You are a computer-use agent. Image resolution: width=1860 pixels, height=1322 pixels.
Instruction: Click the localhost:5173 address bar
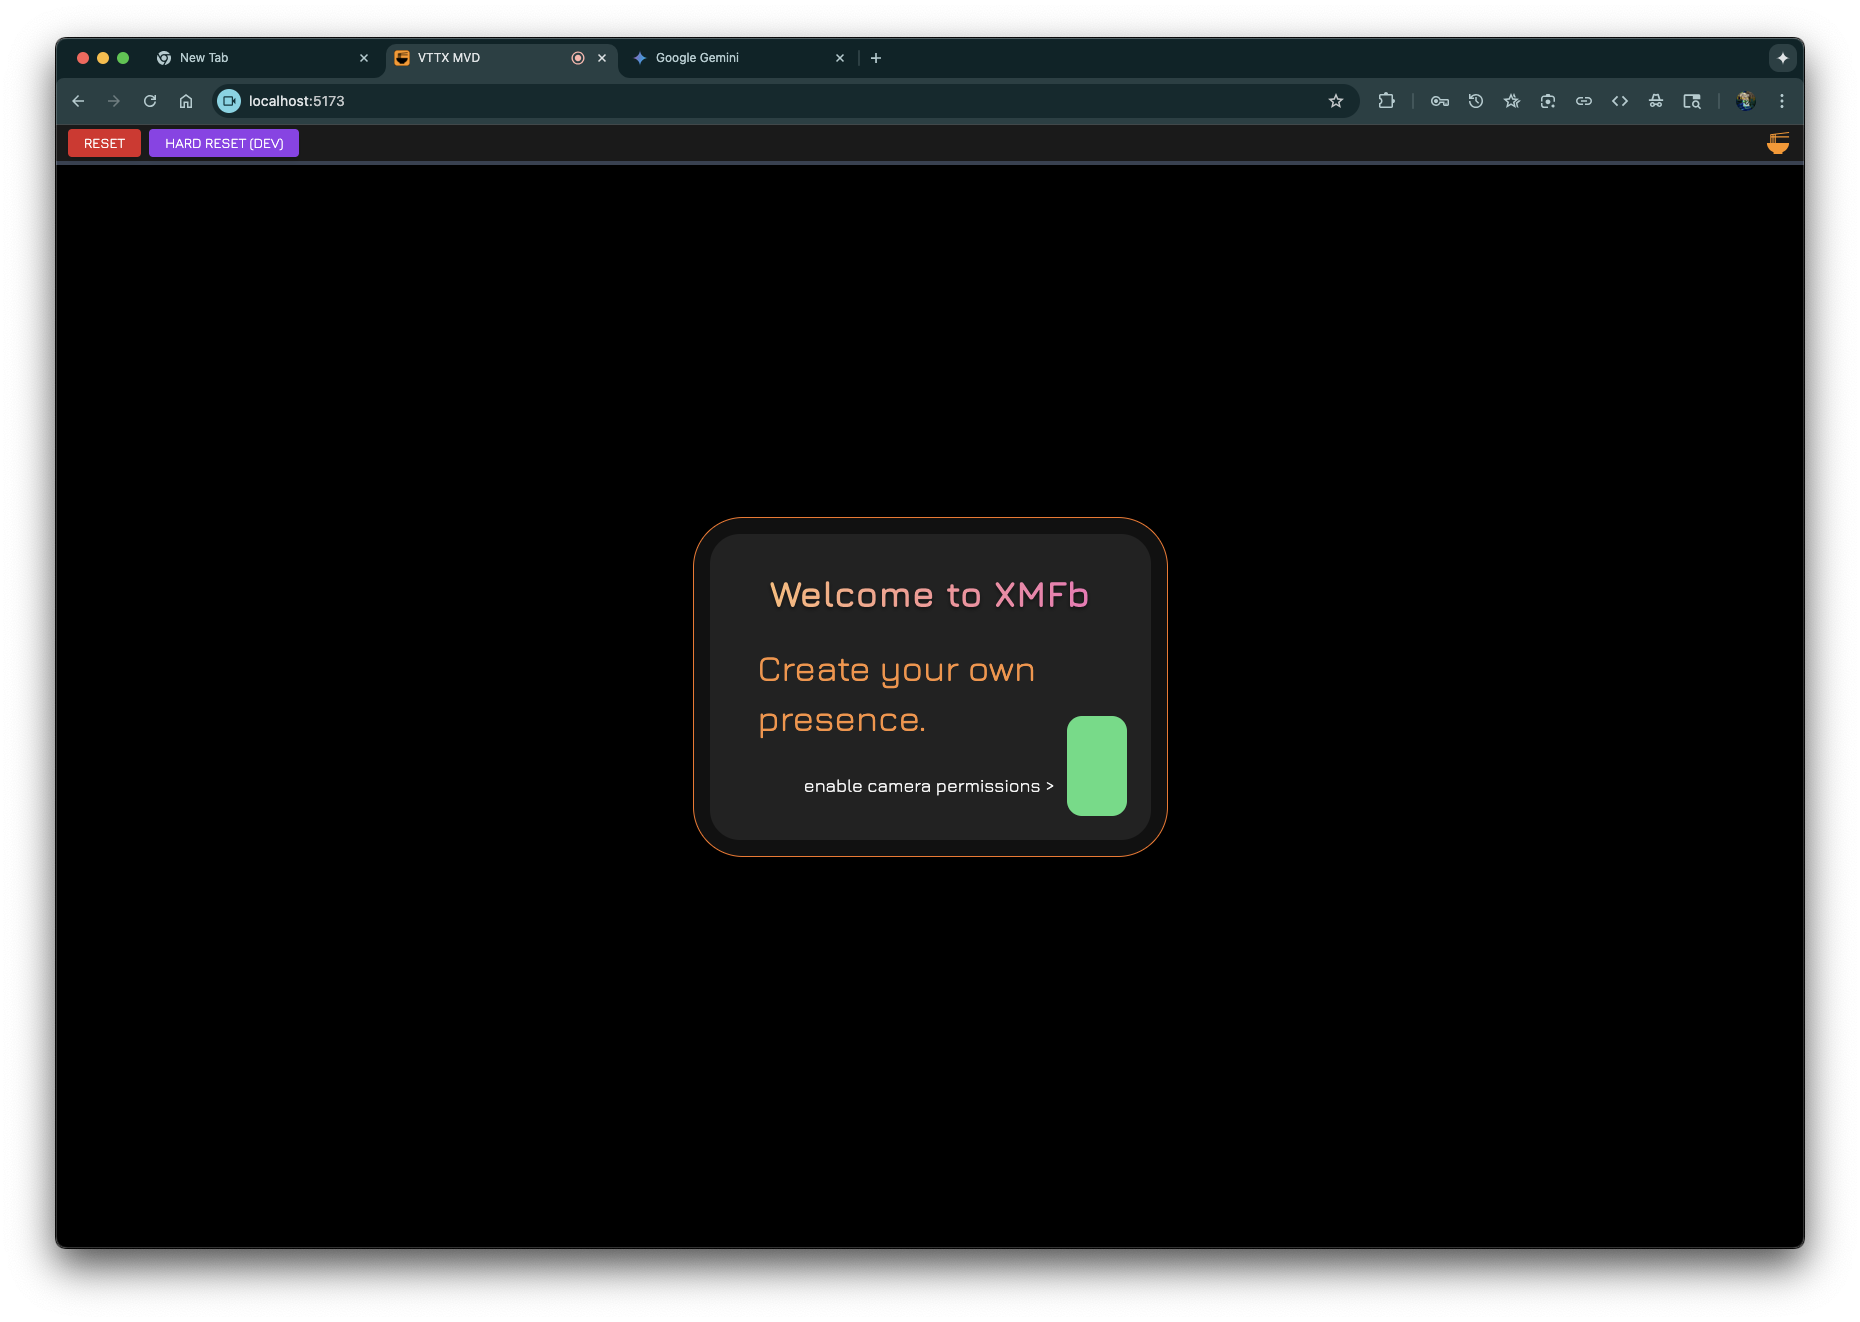click(x=785, y=101)
